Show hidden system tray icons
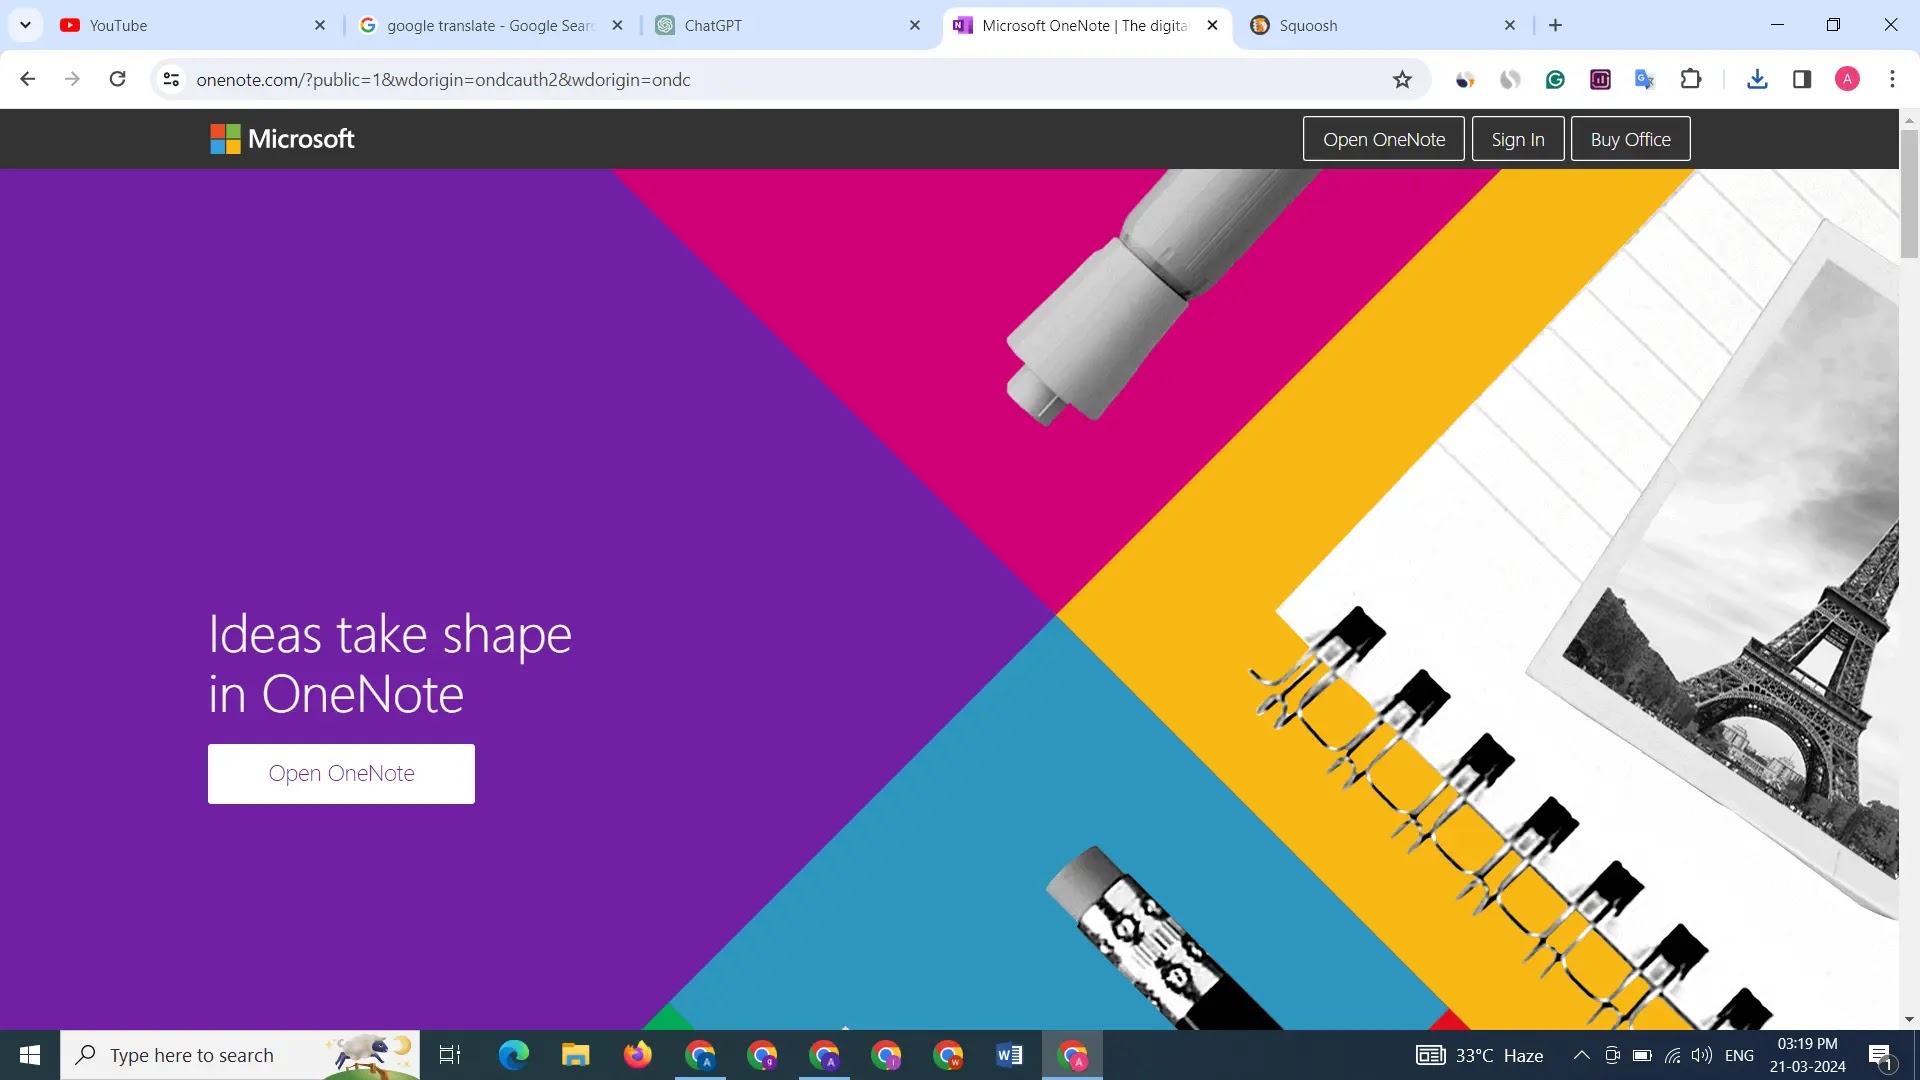This screenshot has width=1920, height=1080. click(x=1581, y=1055)
